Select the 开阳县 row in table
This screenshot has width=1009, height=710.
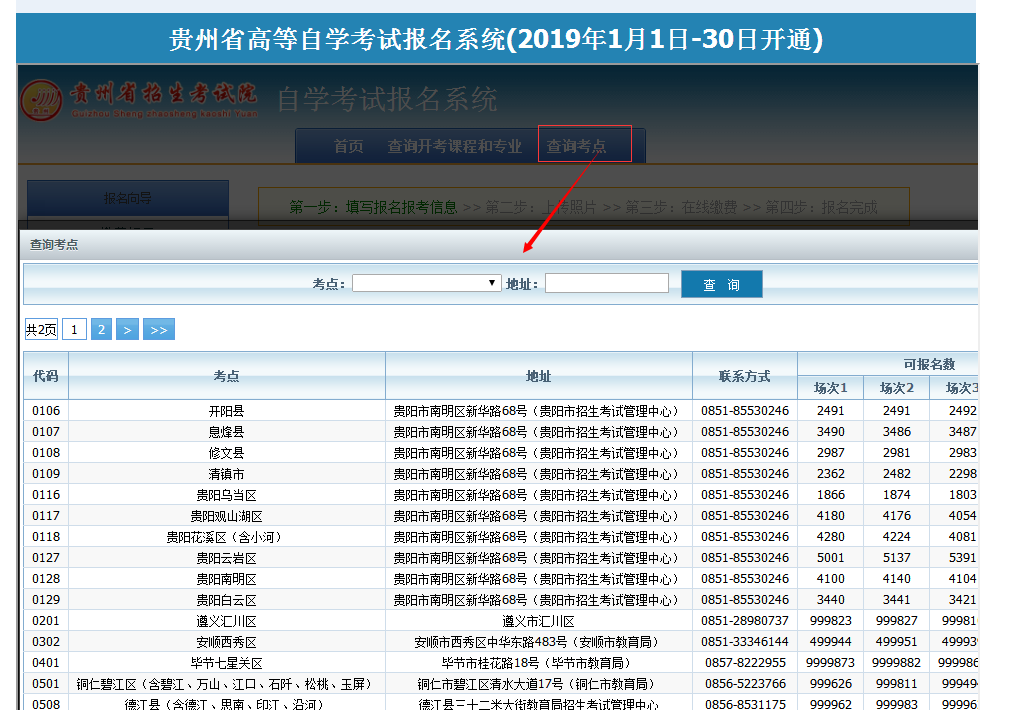pos(226,411)
